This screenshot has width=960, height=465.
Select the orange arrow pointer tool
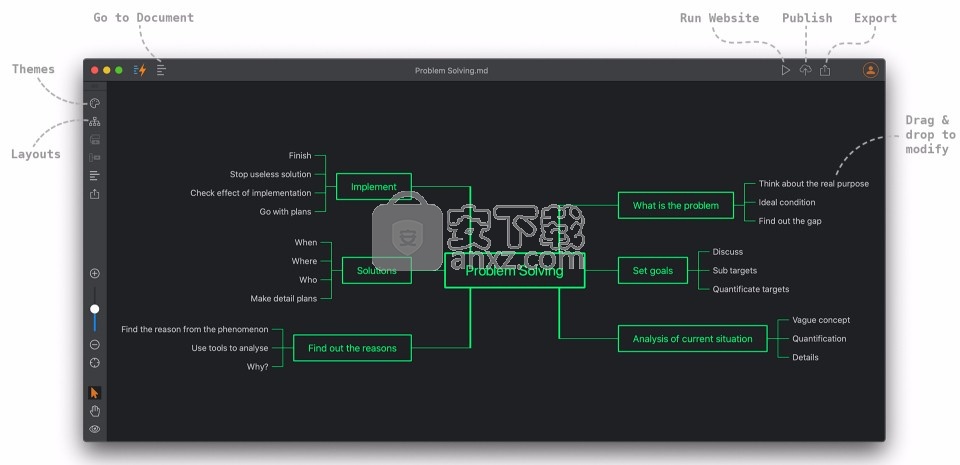(x=95, y=393)
